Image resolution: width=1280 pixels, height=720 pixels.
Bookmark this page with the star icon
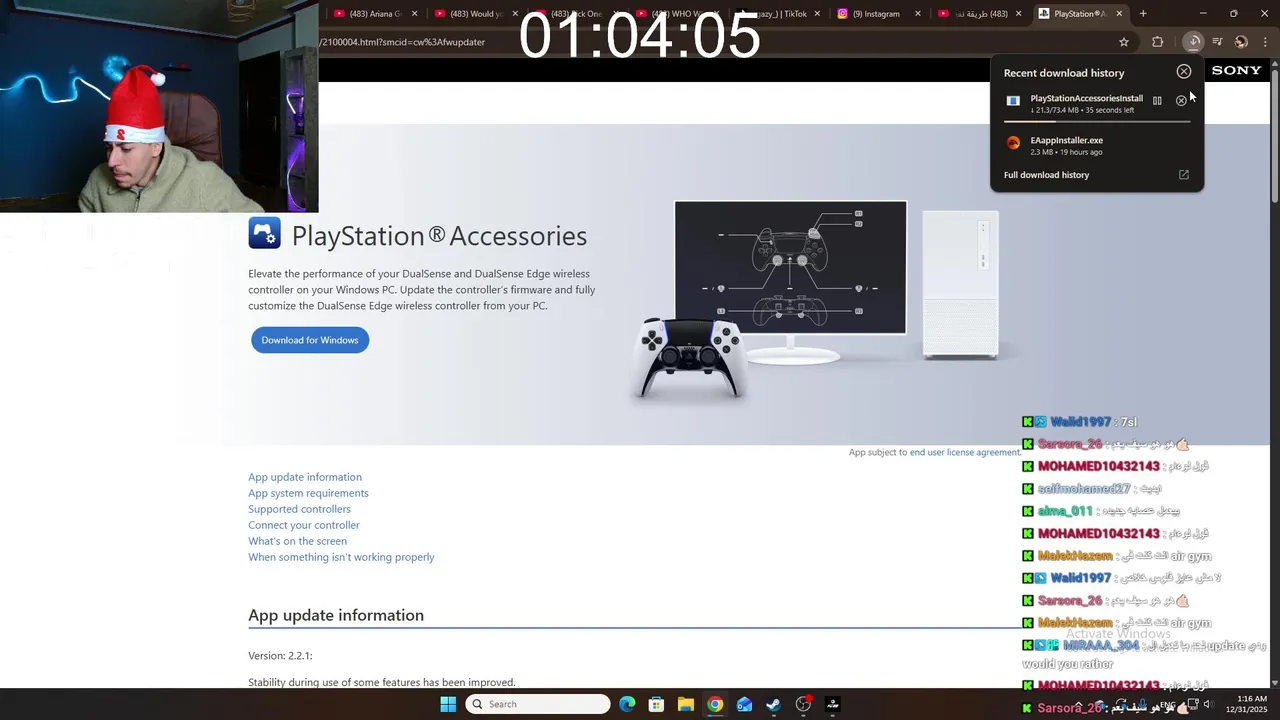[1124, 42]
